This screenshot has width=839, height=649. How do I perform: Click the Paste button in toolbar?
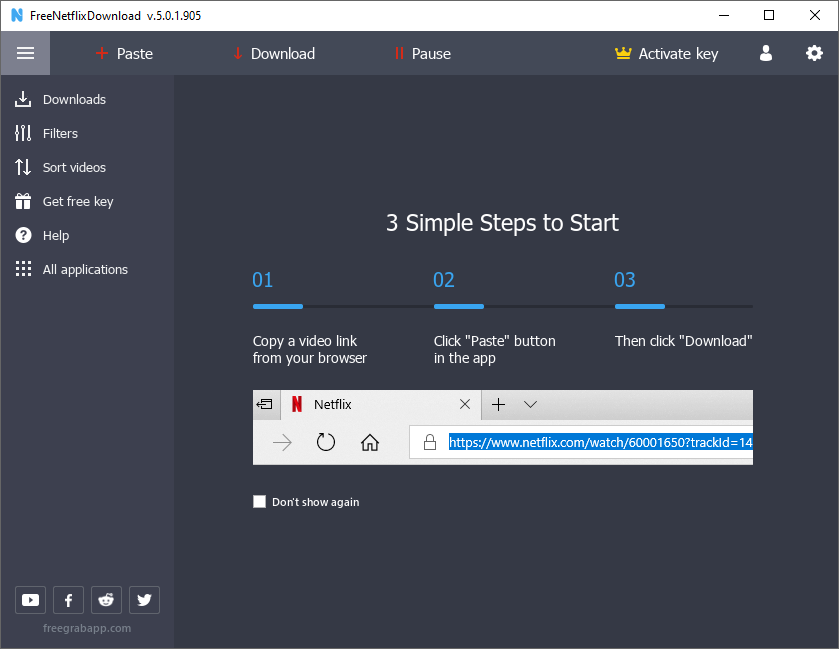(x=124, y=54)
